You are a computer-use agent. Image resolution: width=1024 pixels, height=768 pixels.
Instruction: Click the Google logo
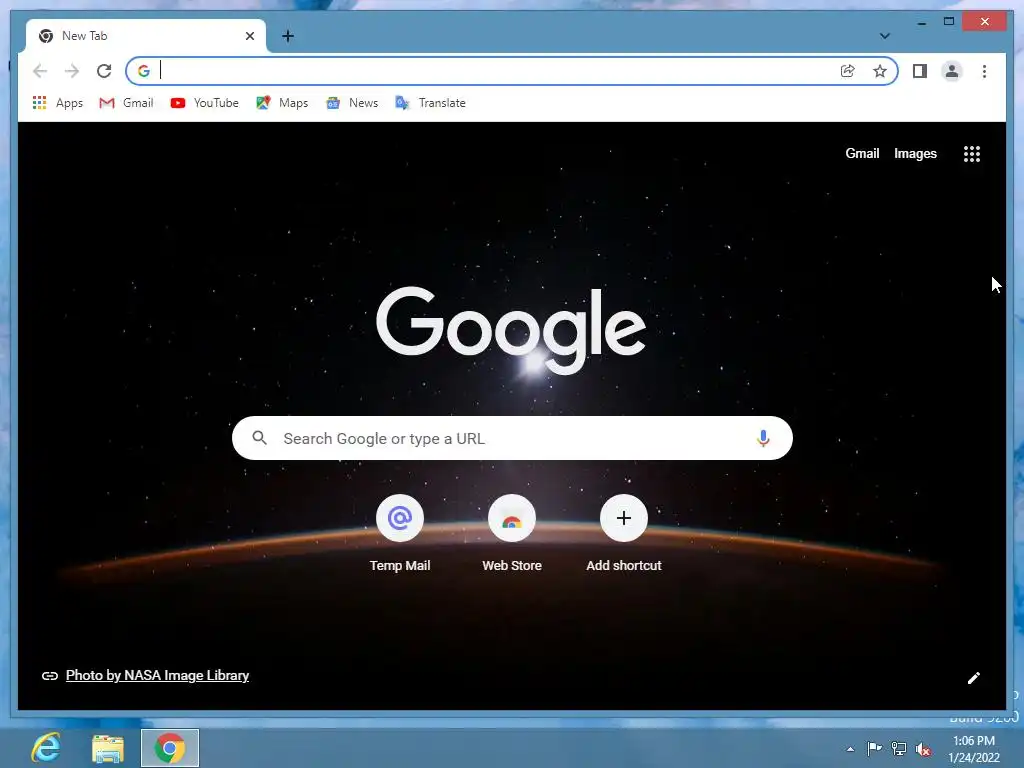(x=511, y=330)
